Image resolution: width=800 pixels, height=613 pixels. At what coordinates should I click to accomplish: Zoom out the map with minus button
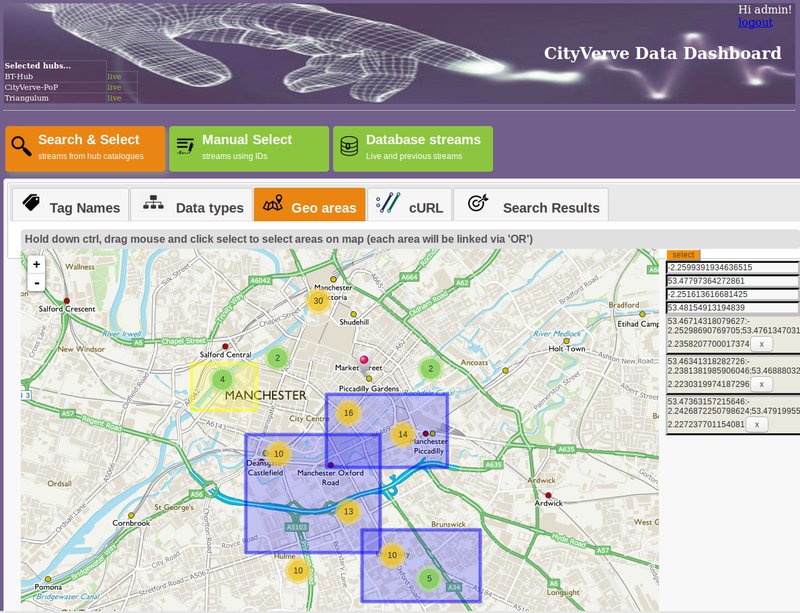tap(37, 283)
